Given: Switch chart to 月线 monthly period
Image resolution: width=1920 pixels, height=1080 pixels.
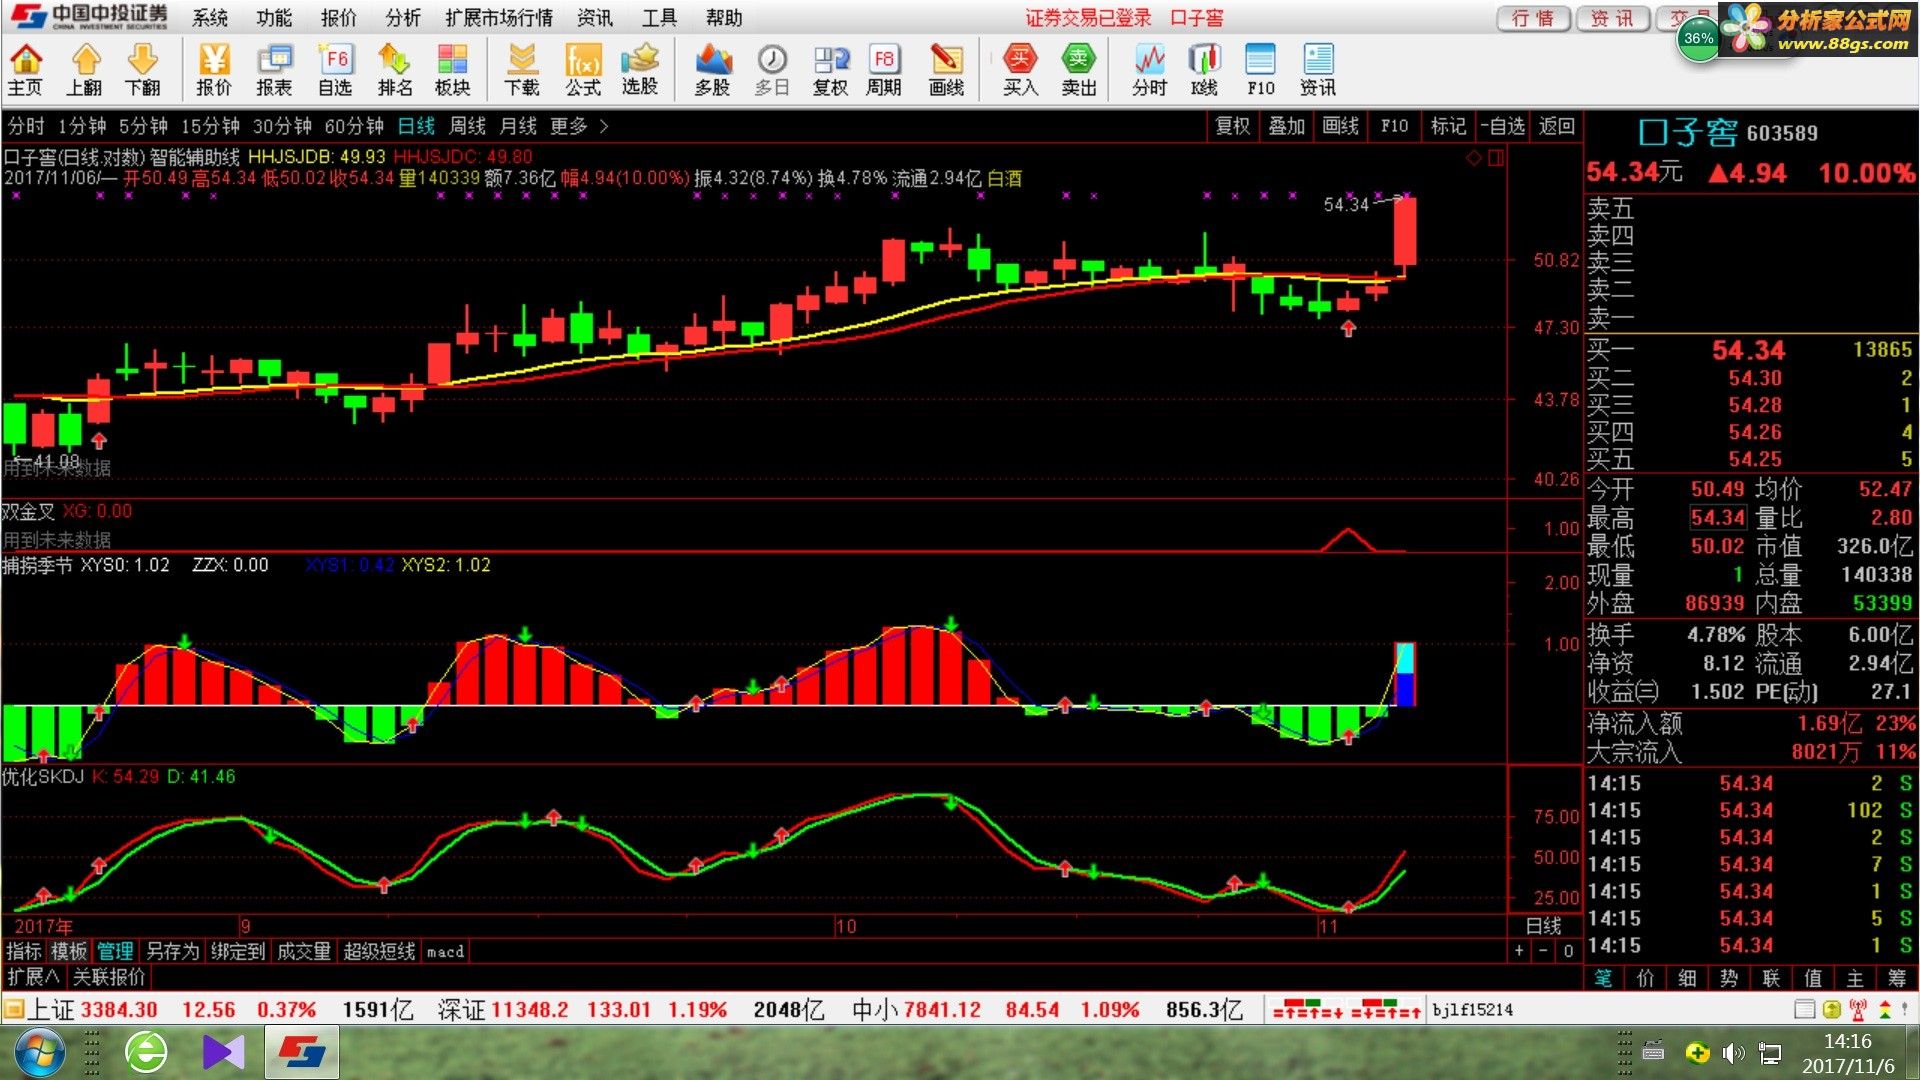Looking at the screenshot, I should [x=518, y=126].
